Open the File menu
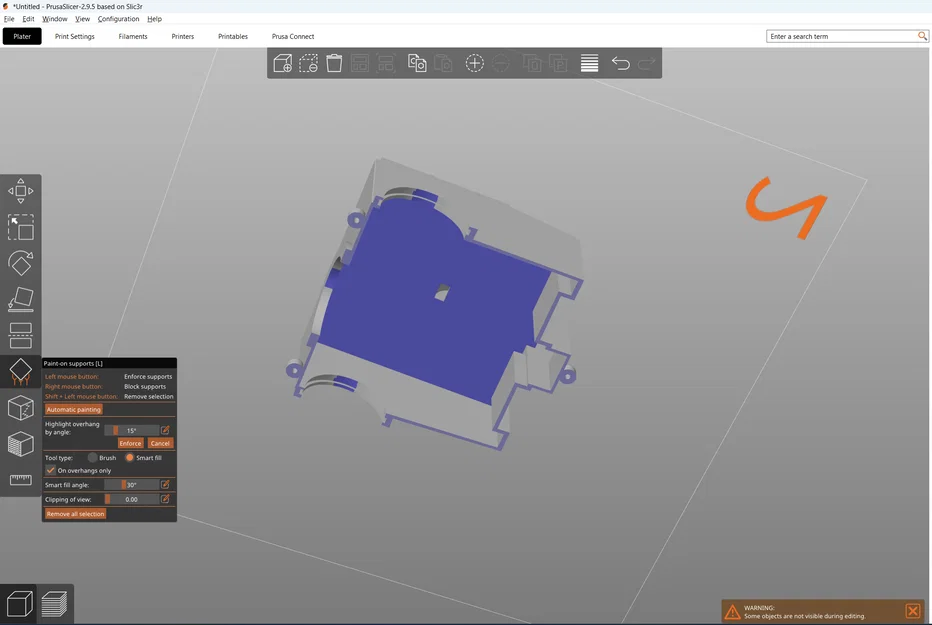932x625 pixels. (9, 19)
